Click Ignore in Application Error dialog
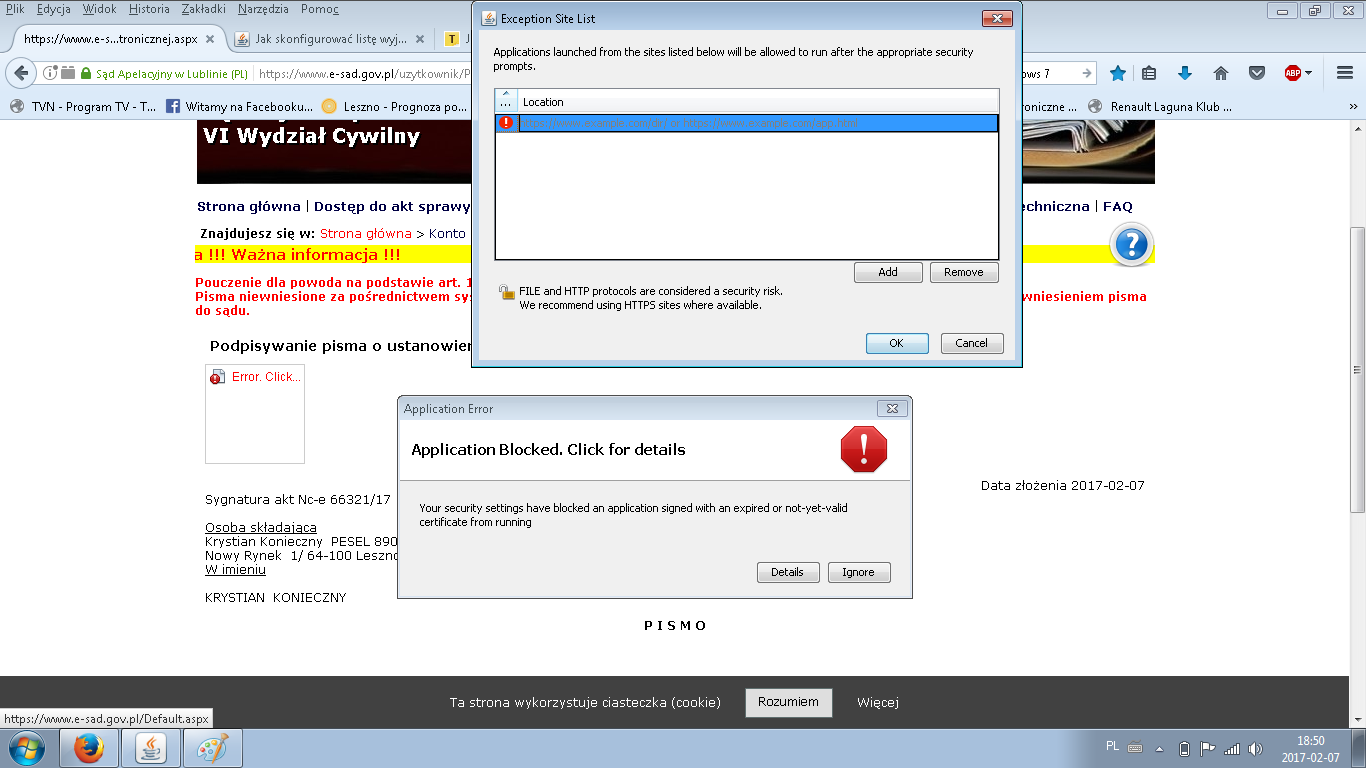Image resolution: width=1366 pixels, height=768 pixels. (858, 572)
